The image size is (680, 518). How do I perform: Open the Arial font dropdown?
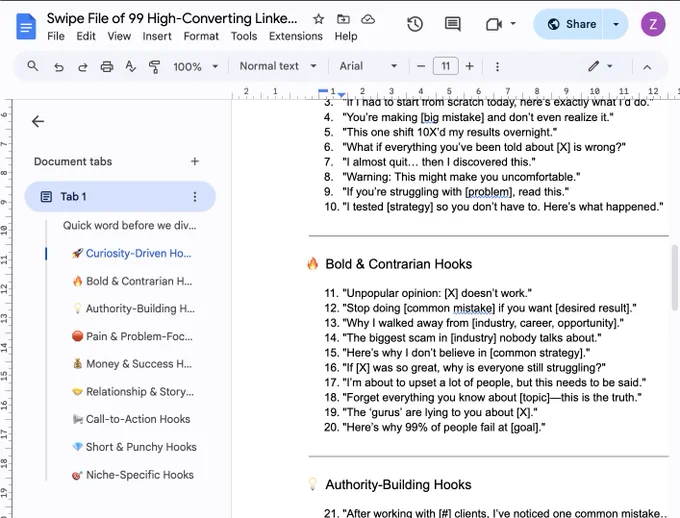pos(368,66)
